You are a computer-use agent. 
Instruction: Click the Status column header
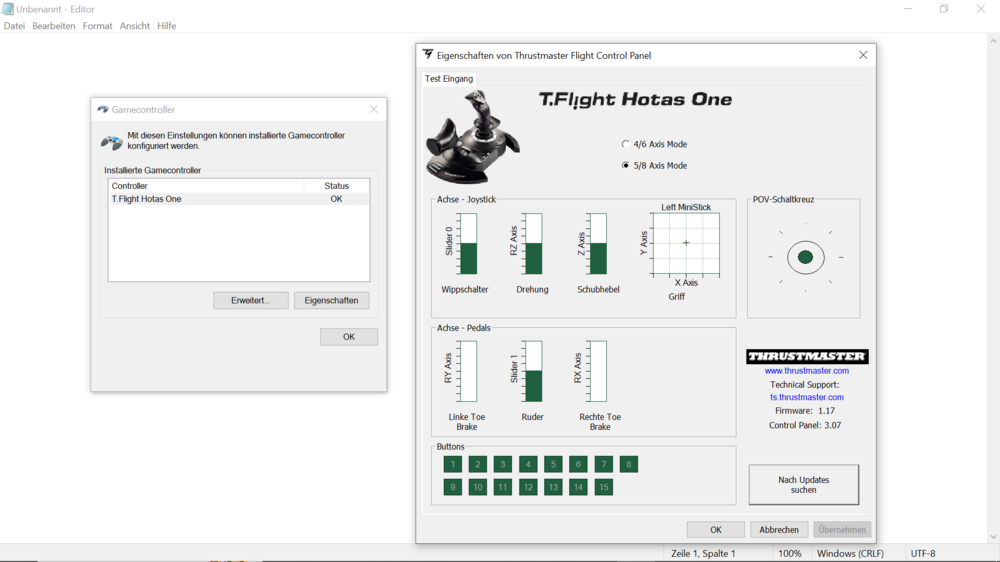tap(337, 186)
